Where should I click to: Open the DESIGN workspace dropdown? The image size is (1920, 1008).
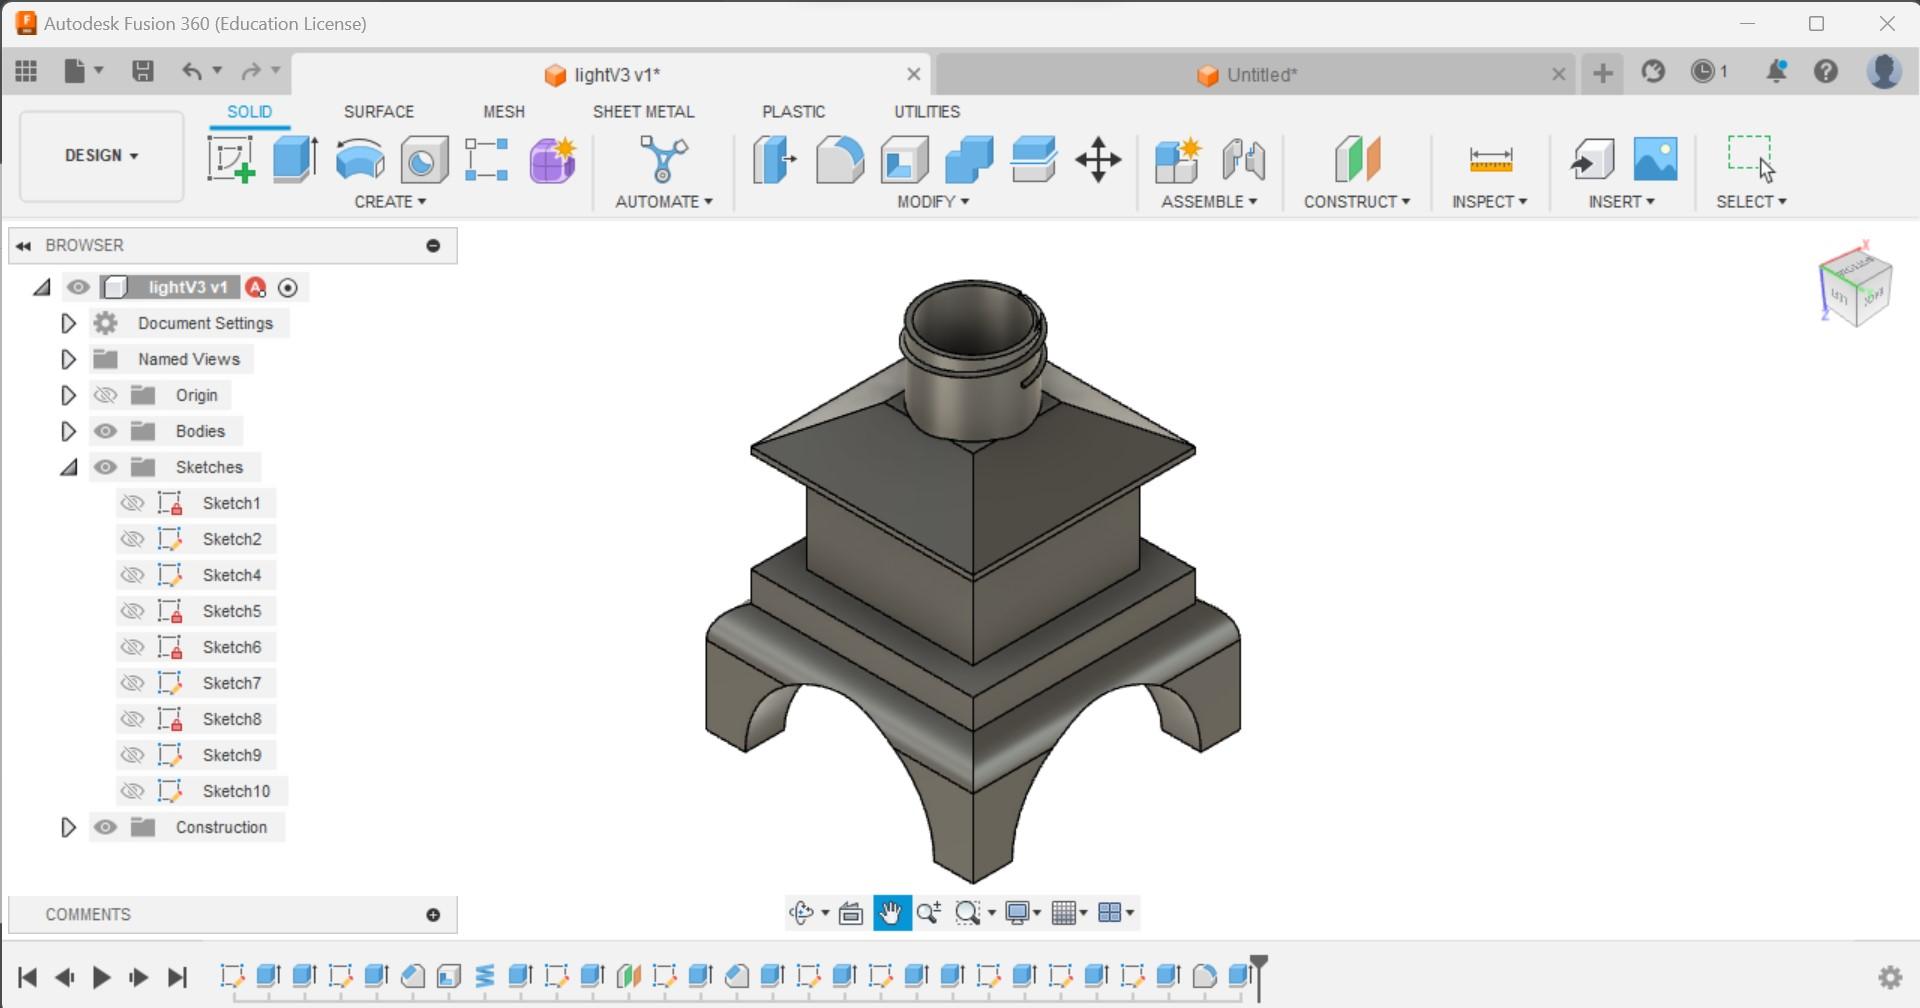[102, 156]
